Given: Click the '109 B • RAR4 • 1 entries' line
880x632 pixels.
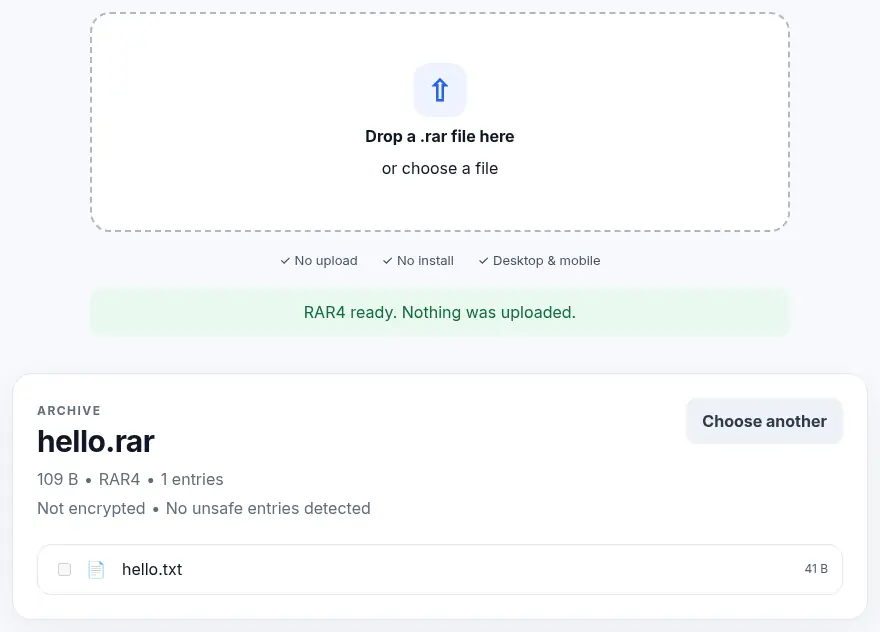Looking at the screenshot, I should [130, 479].
